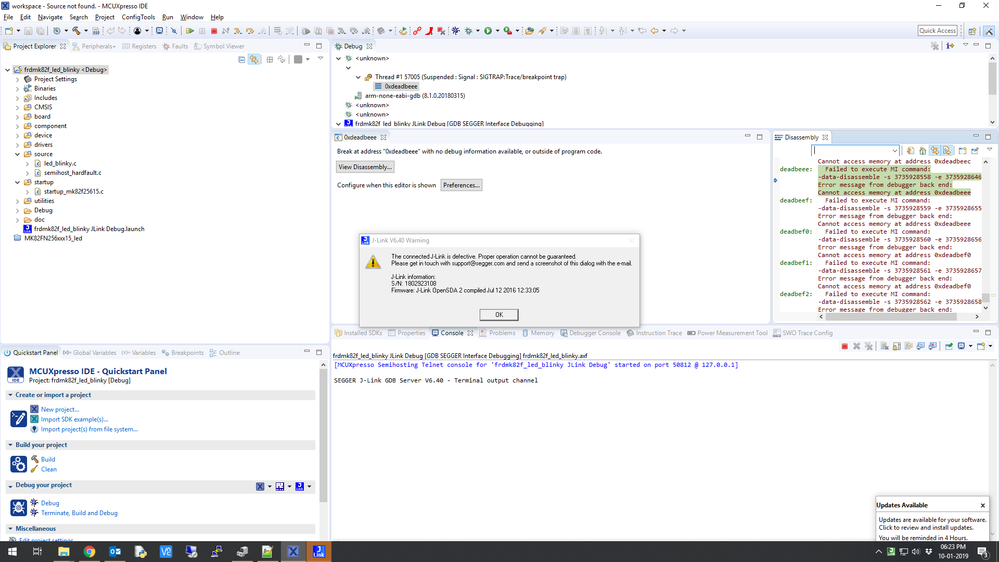
Task: Click the Windows Start button
Action: click(x=12, y=552)
